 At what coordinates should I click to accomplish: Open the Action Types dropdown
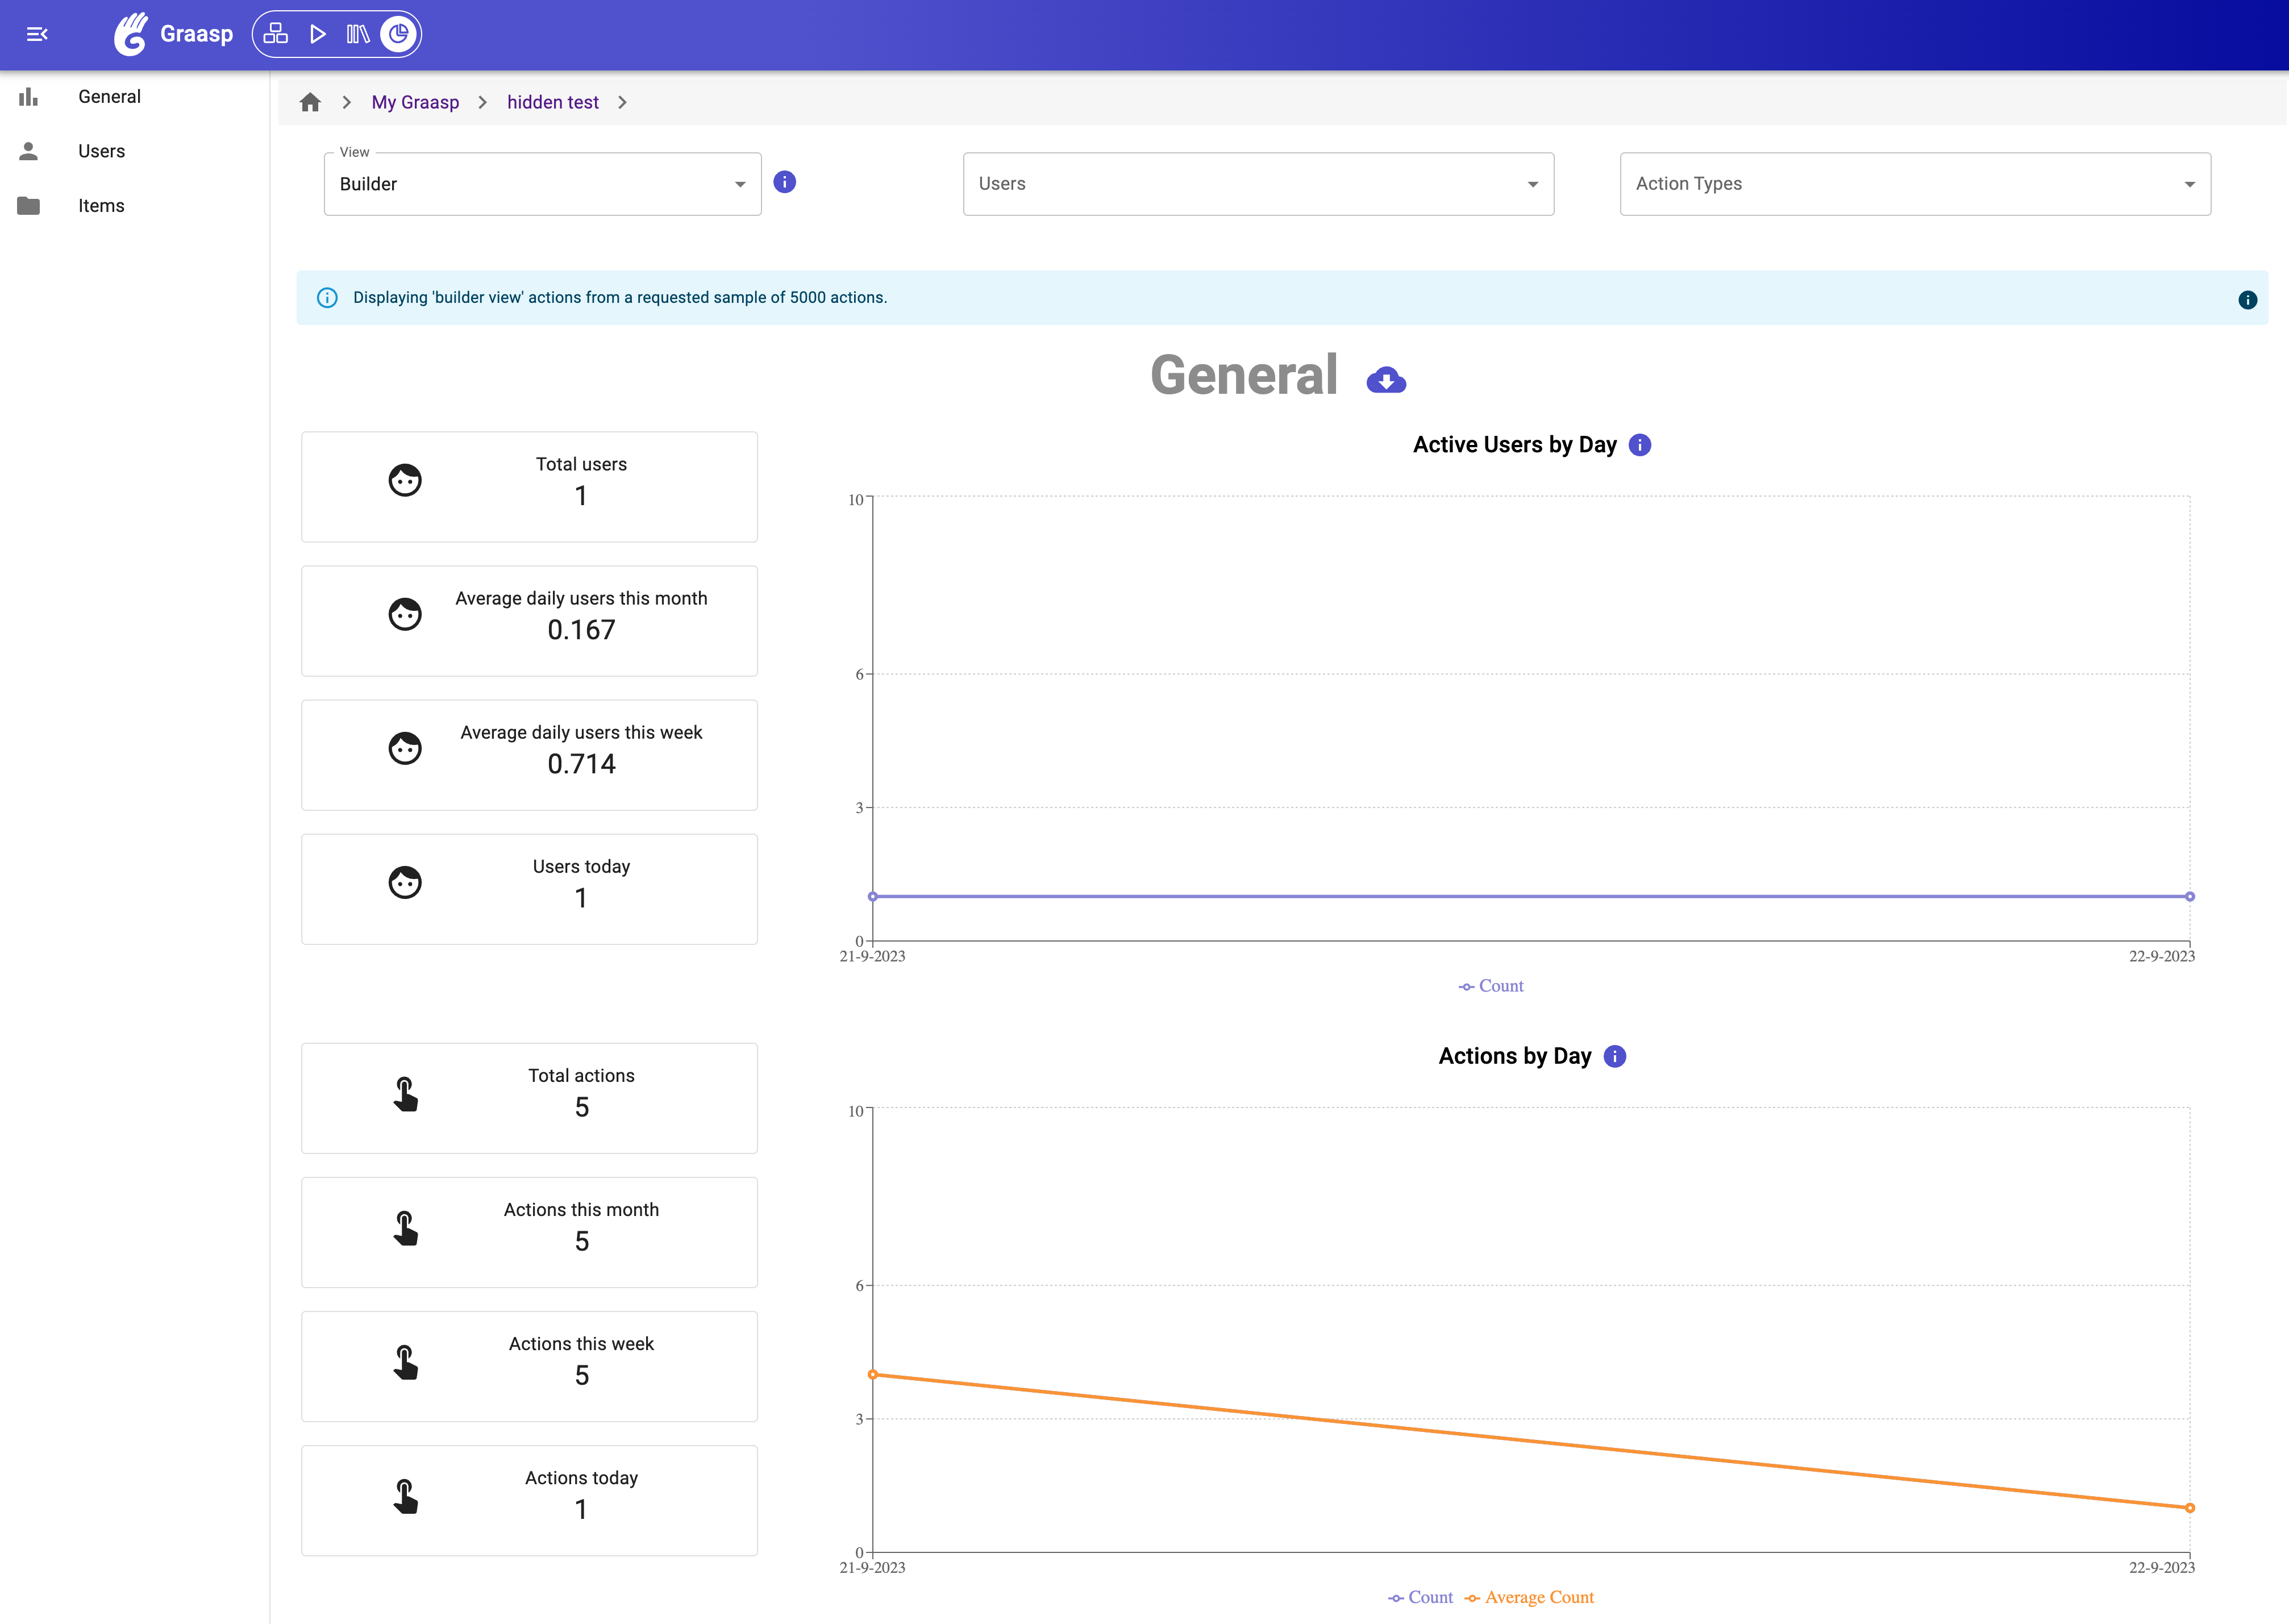[x=1915, y=184]
